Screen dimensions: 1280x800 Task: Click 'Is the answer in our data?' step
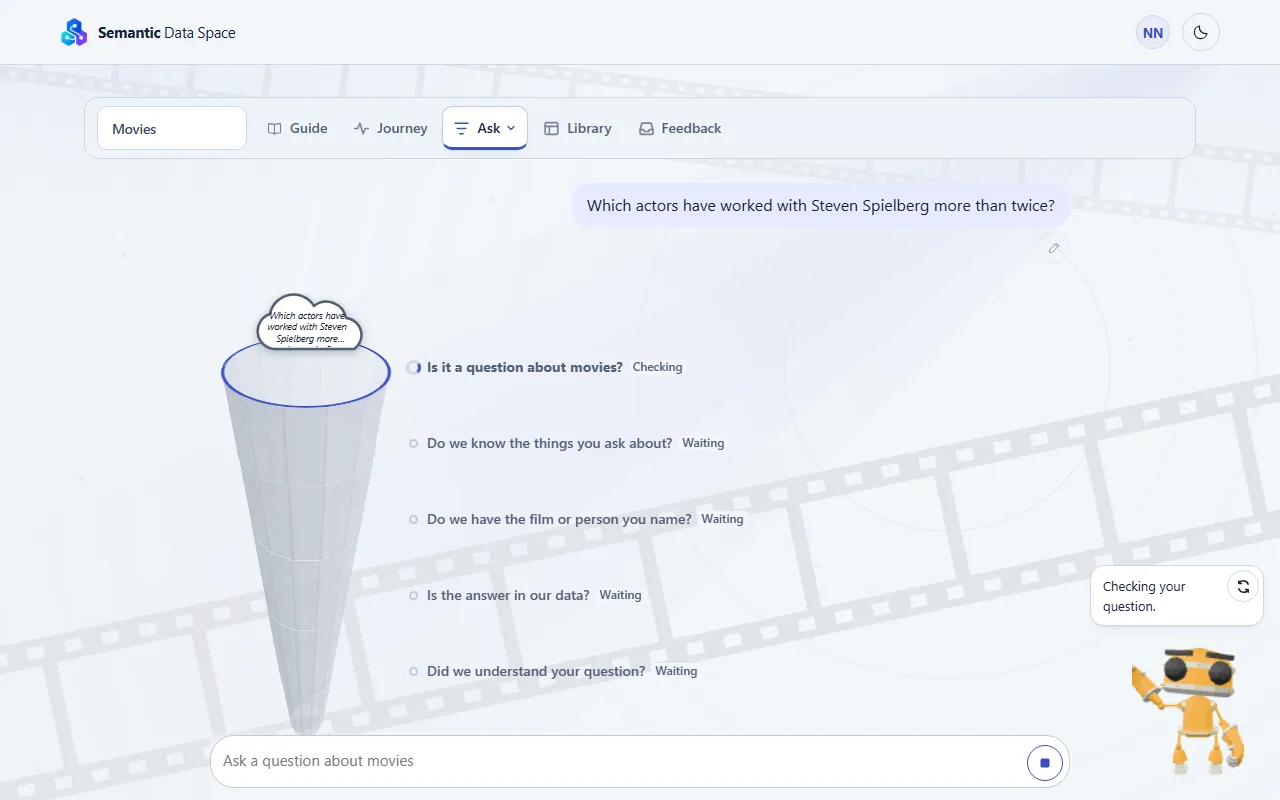pos(508,595)
